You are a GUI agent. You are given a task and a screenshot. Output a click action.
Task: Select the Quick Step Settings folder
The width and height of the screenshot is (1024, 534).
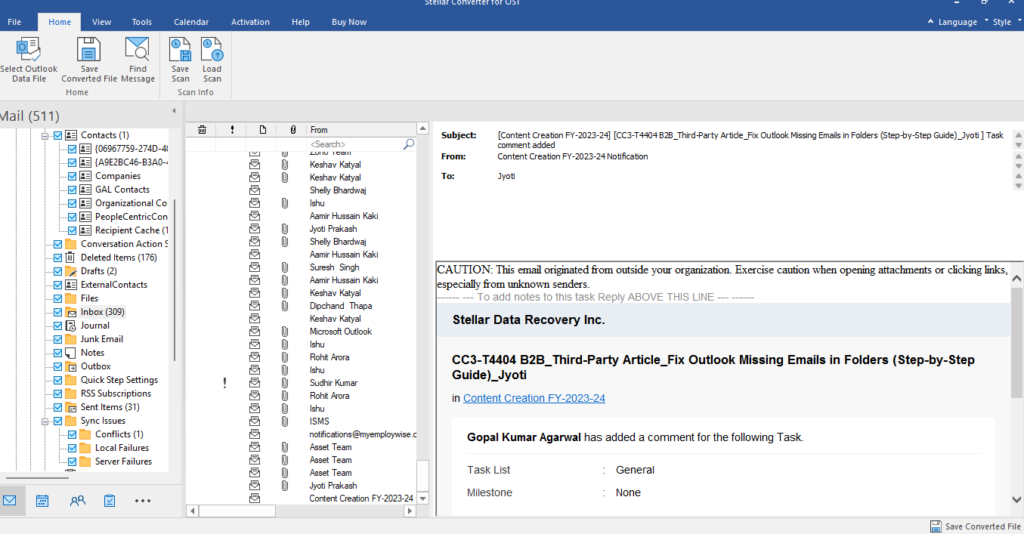tap(119, 379)
